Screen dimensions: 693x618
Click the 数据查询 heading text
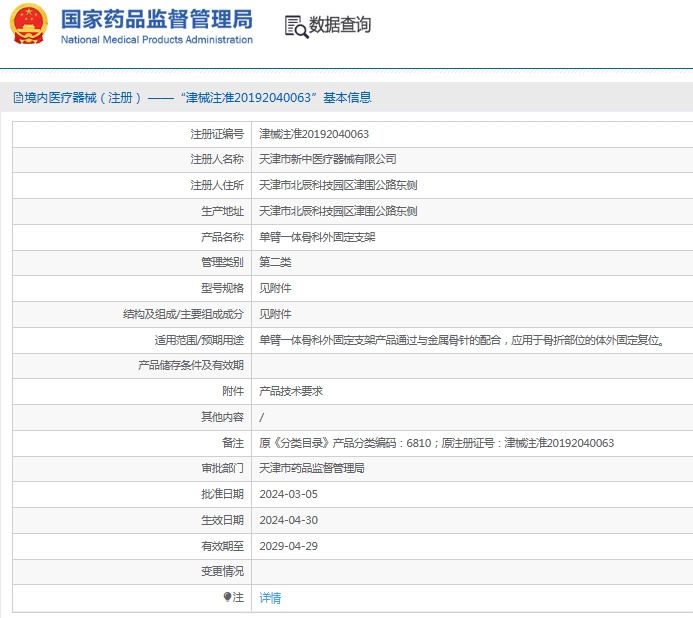[x=339, y=25]
